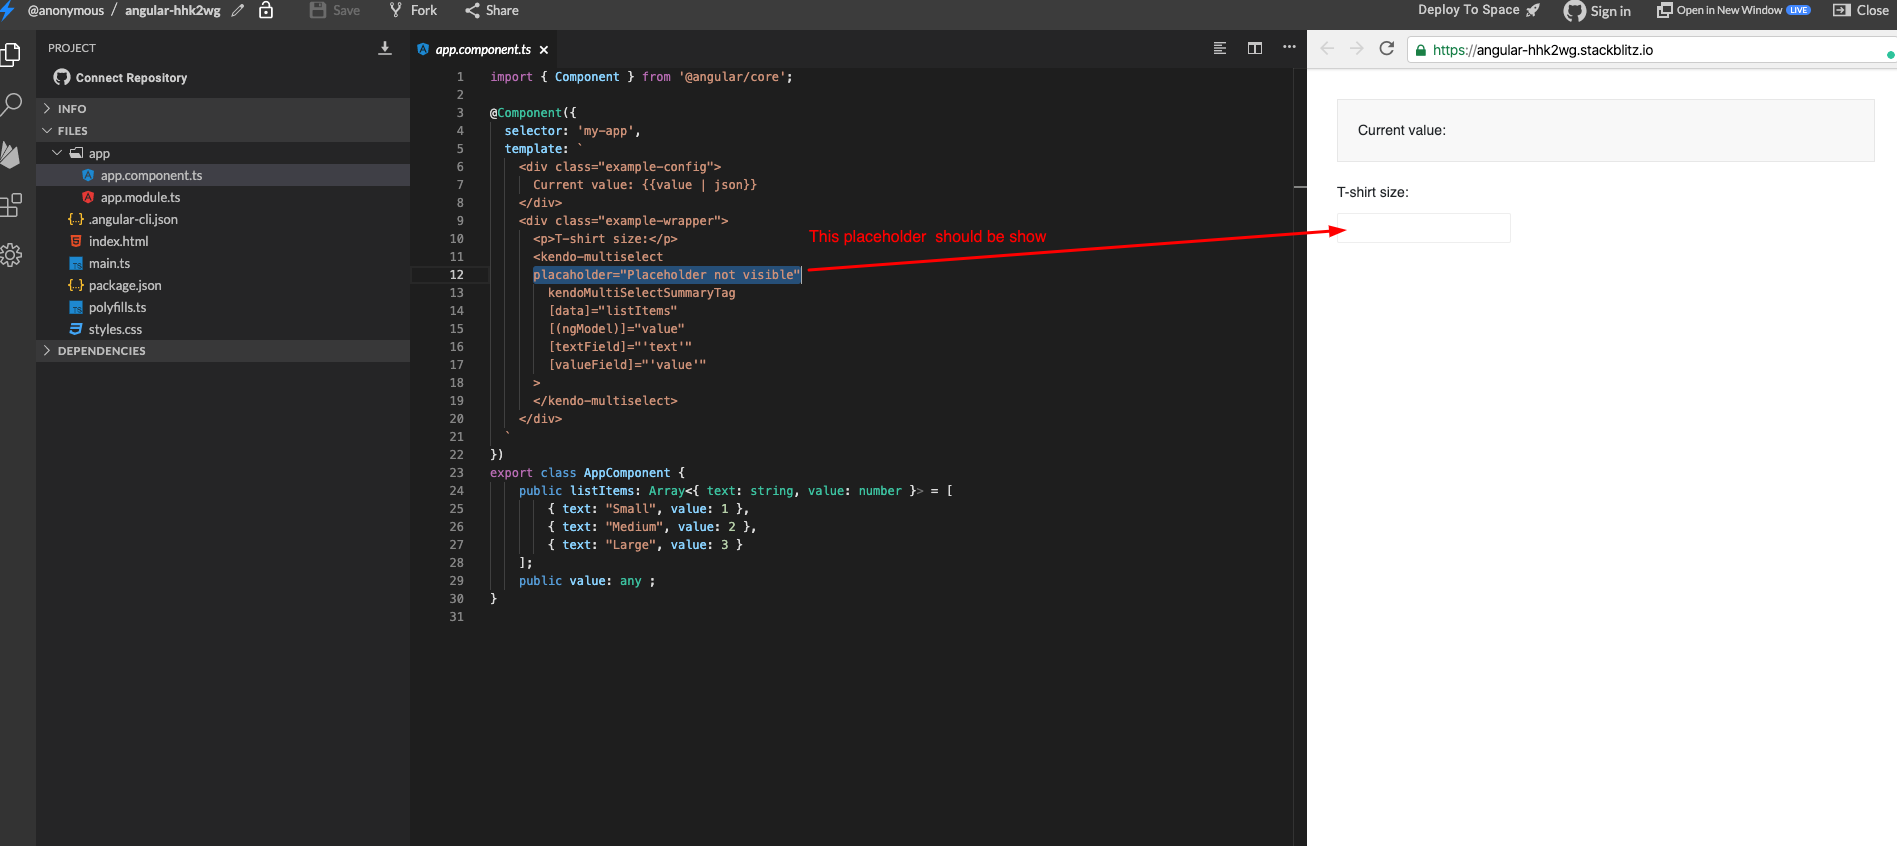Click the PROJECT panel header
Image resolution: width=1897 pixels, height=846 pixels.
click(x=72, y=48)
